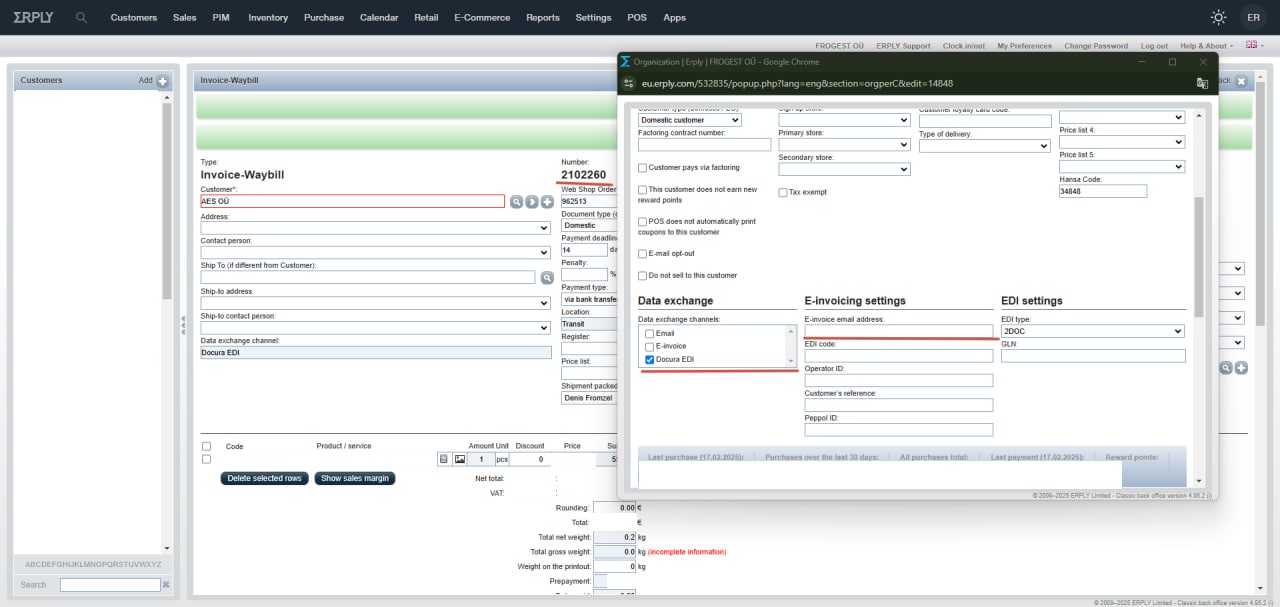Open the My Preferences link
Viewport: 1280px width, 607px height.
[1025, 46]
